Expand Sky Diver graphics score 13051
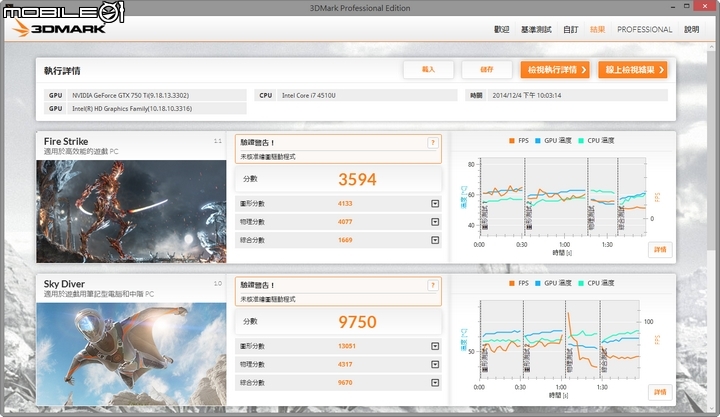The image size is (720, 417). 435,346
